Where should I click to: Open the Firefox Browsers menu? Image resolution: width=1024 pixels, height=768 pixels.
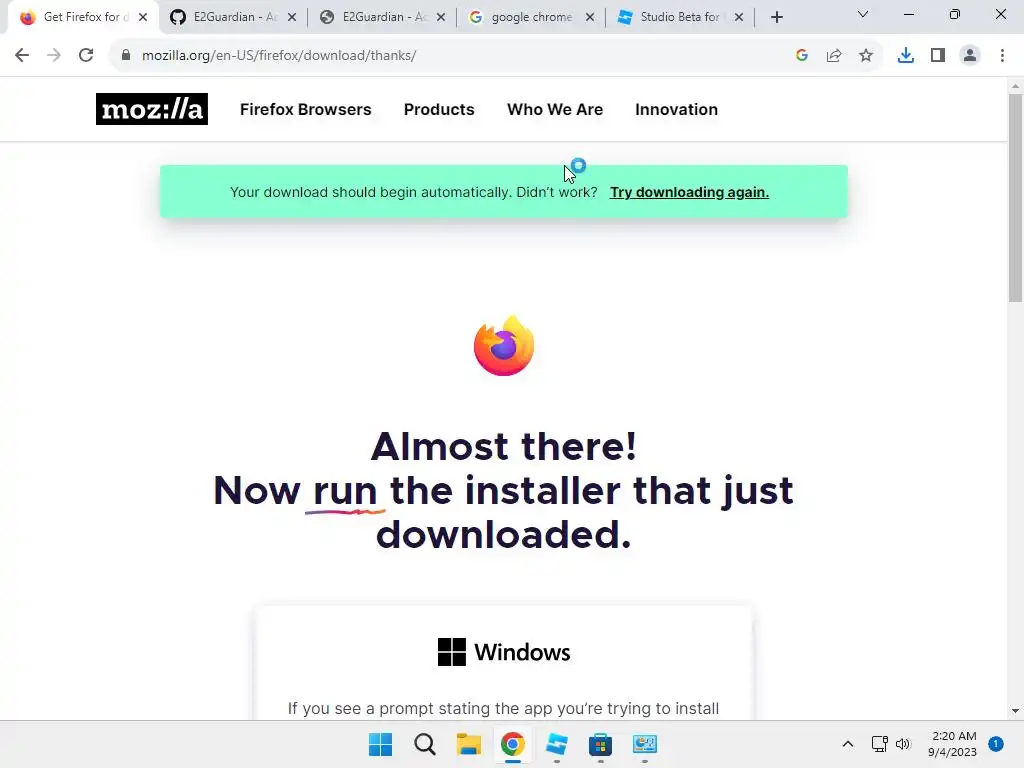tap(306, 110)
